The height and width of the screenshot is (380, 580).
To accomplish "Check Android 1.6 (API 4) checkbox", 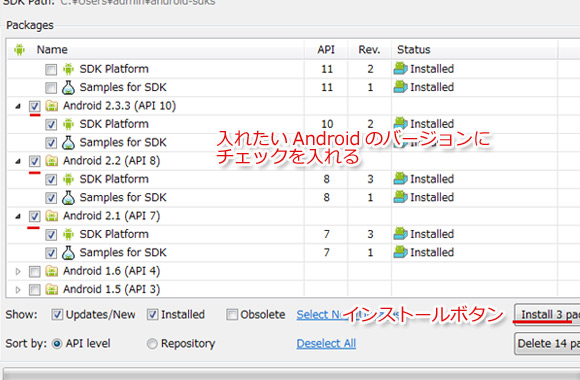I will (34, 272).
